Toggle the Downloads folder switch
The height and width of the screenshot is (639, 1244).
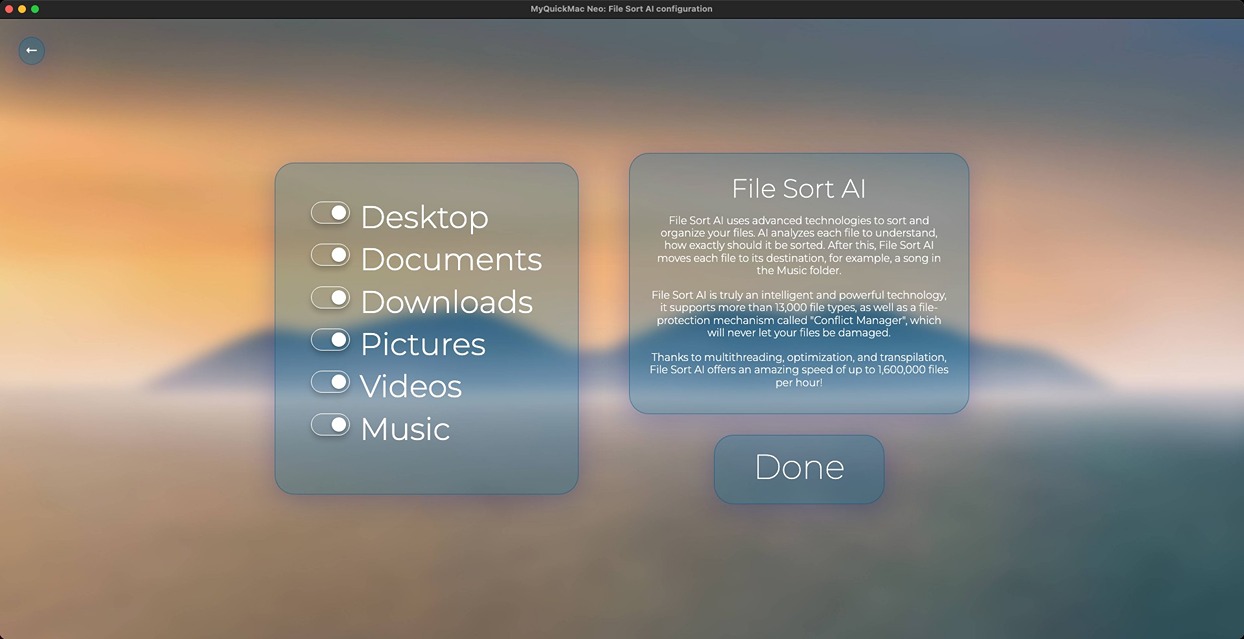[330, 297]
